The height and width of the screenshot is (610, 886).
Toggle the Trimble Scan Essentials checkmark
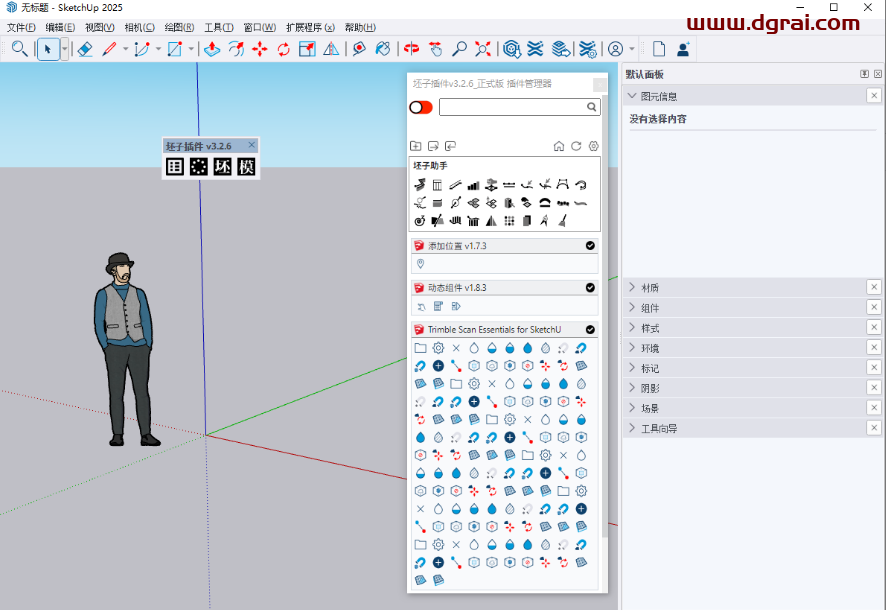590,329
